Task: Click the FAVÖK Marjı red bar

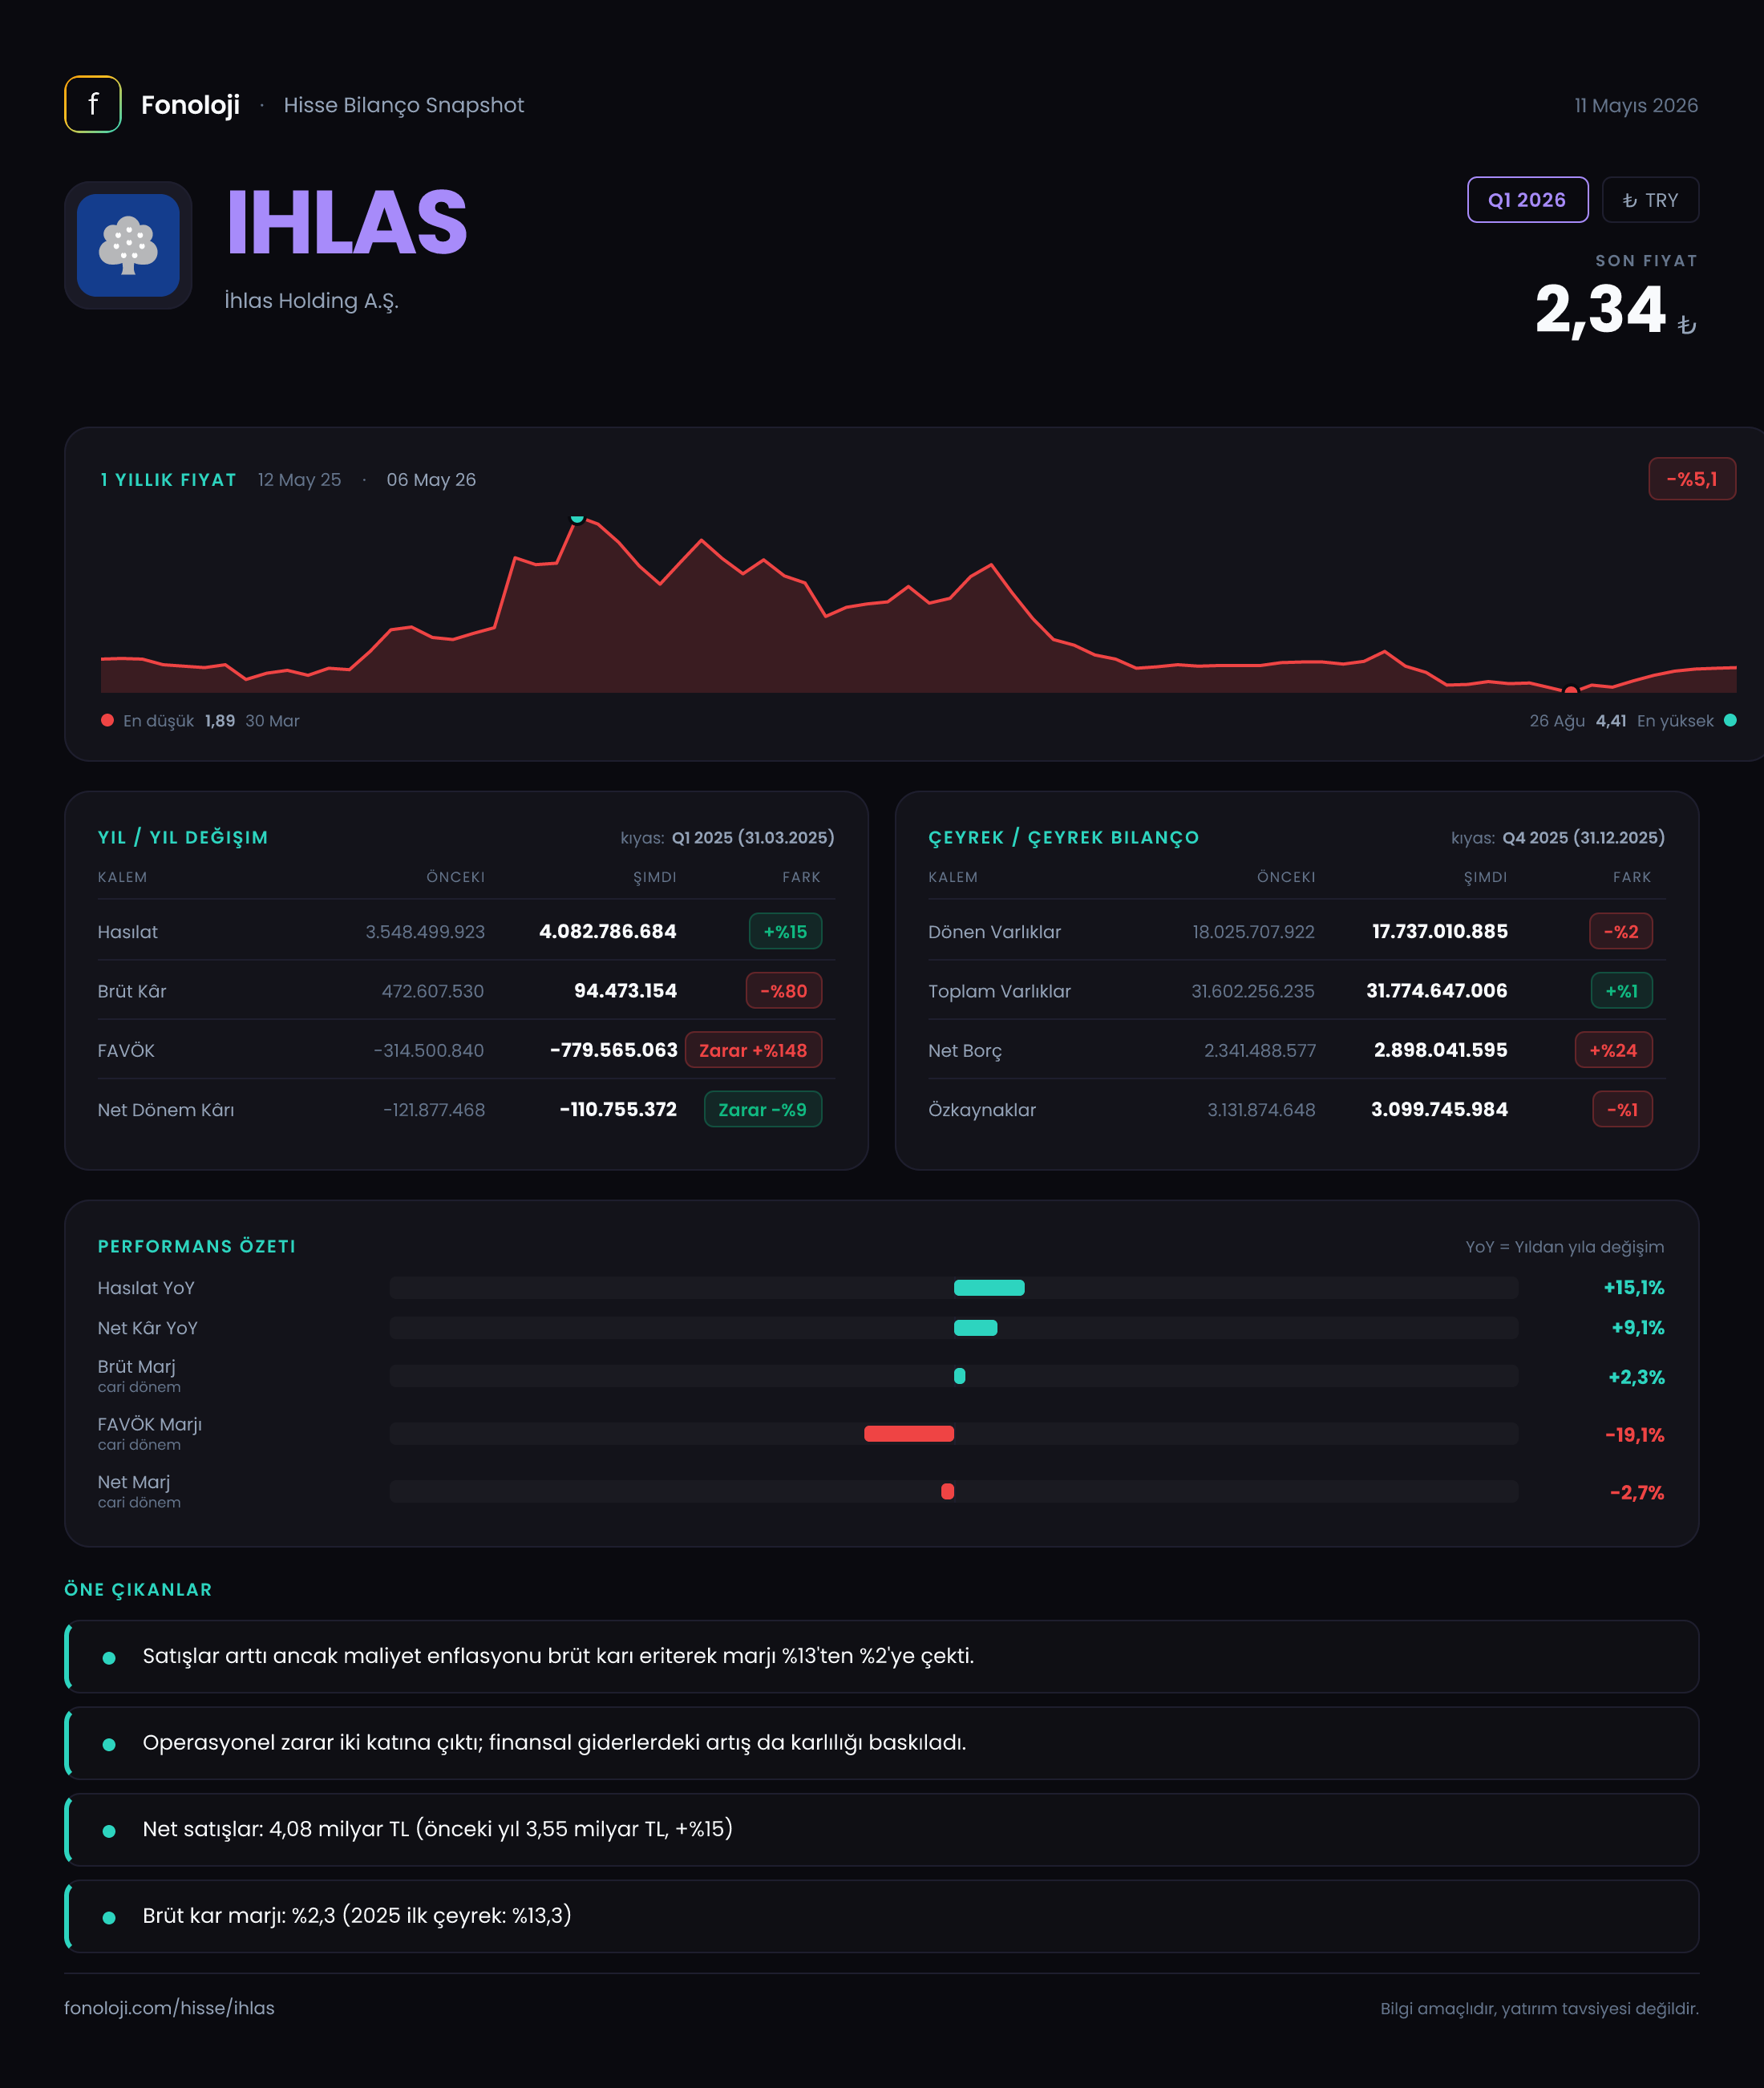Action: pyautogui.click(x=909, y=1433)
